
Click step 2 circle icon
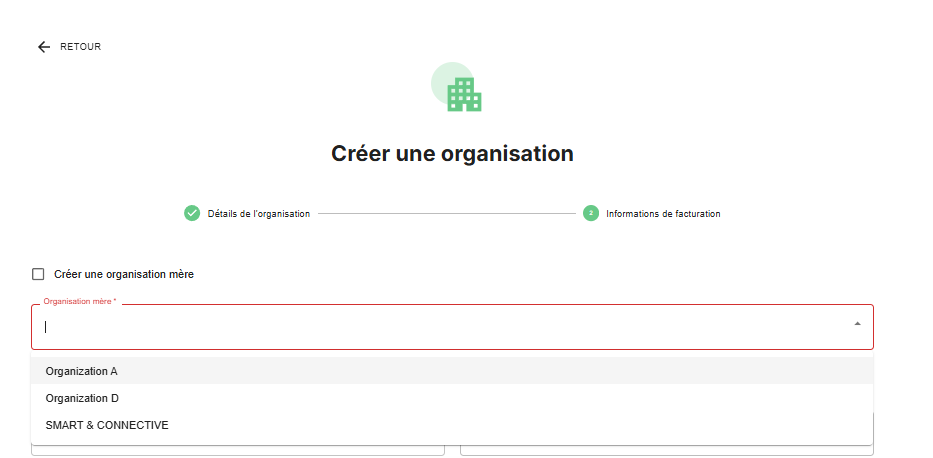pos(590,214)
